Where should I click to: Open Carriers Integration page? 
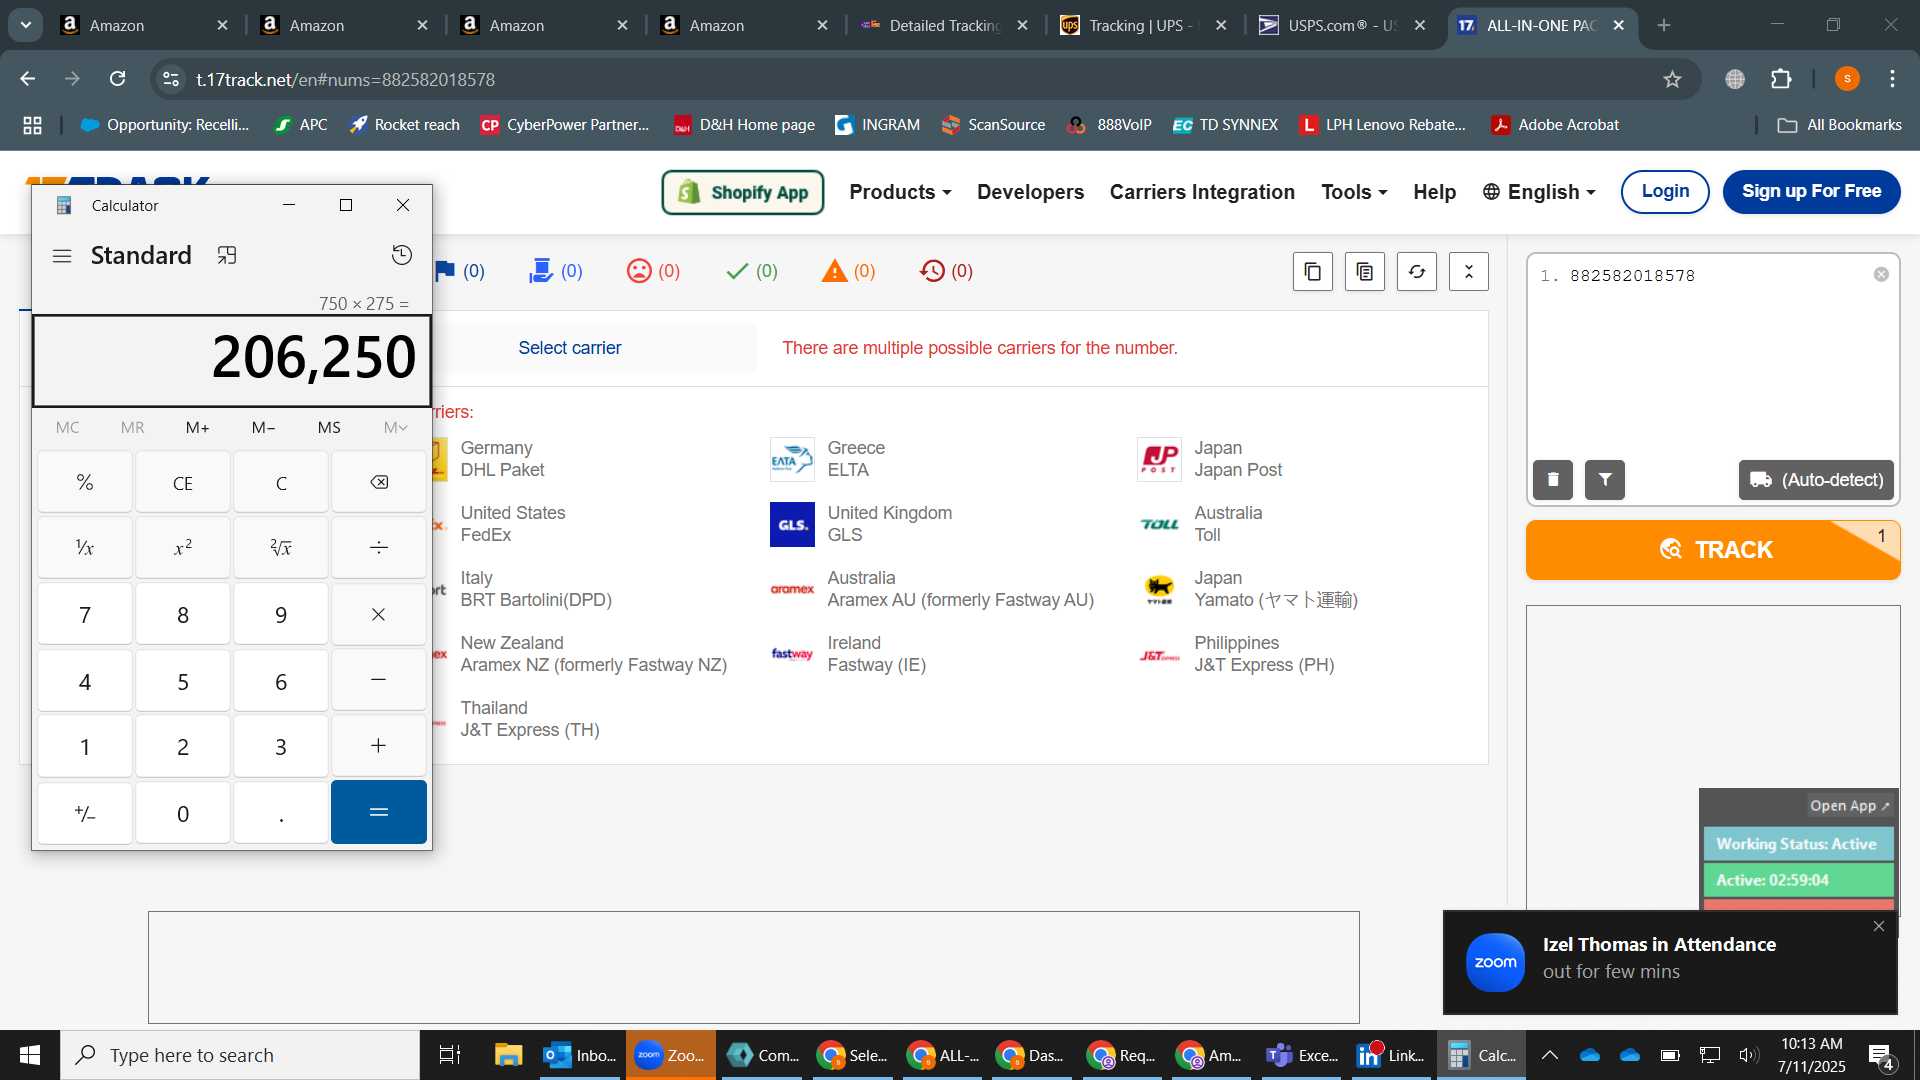[1202, 192]
